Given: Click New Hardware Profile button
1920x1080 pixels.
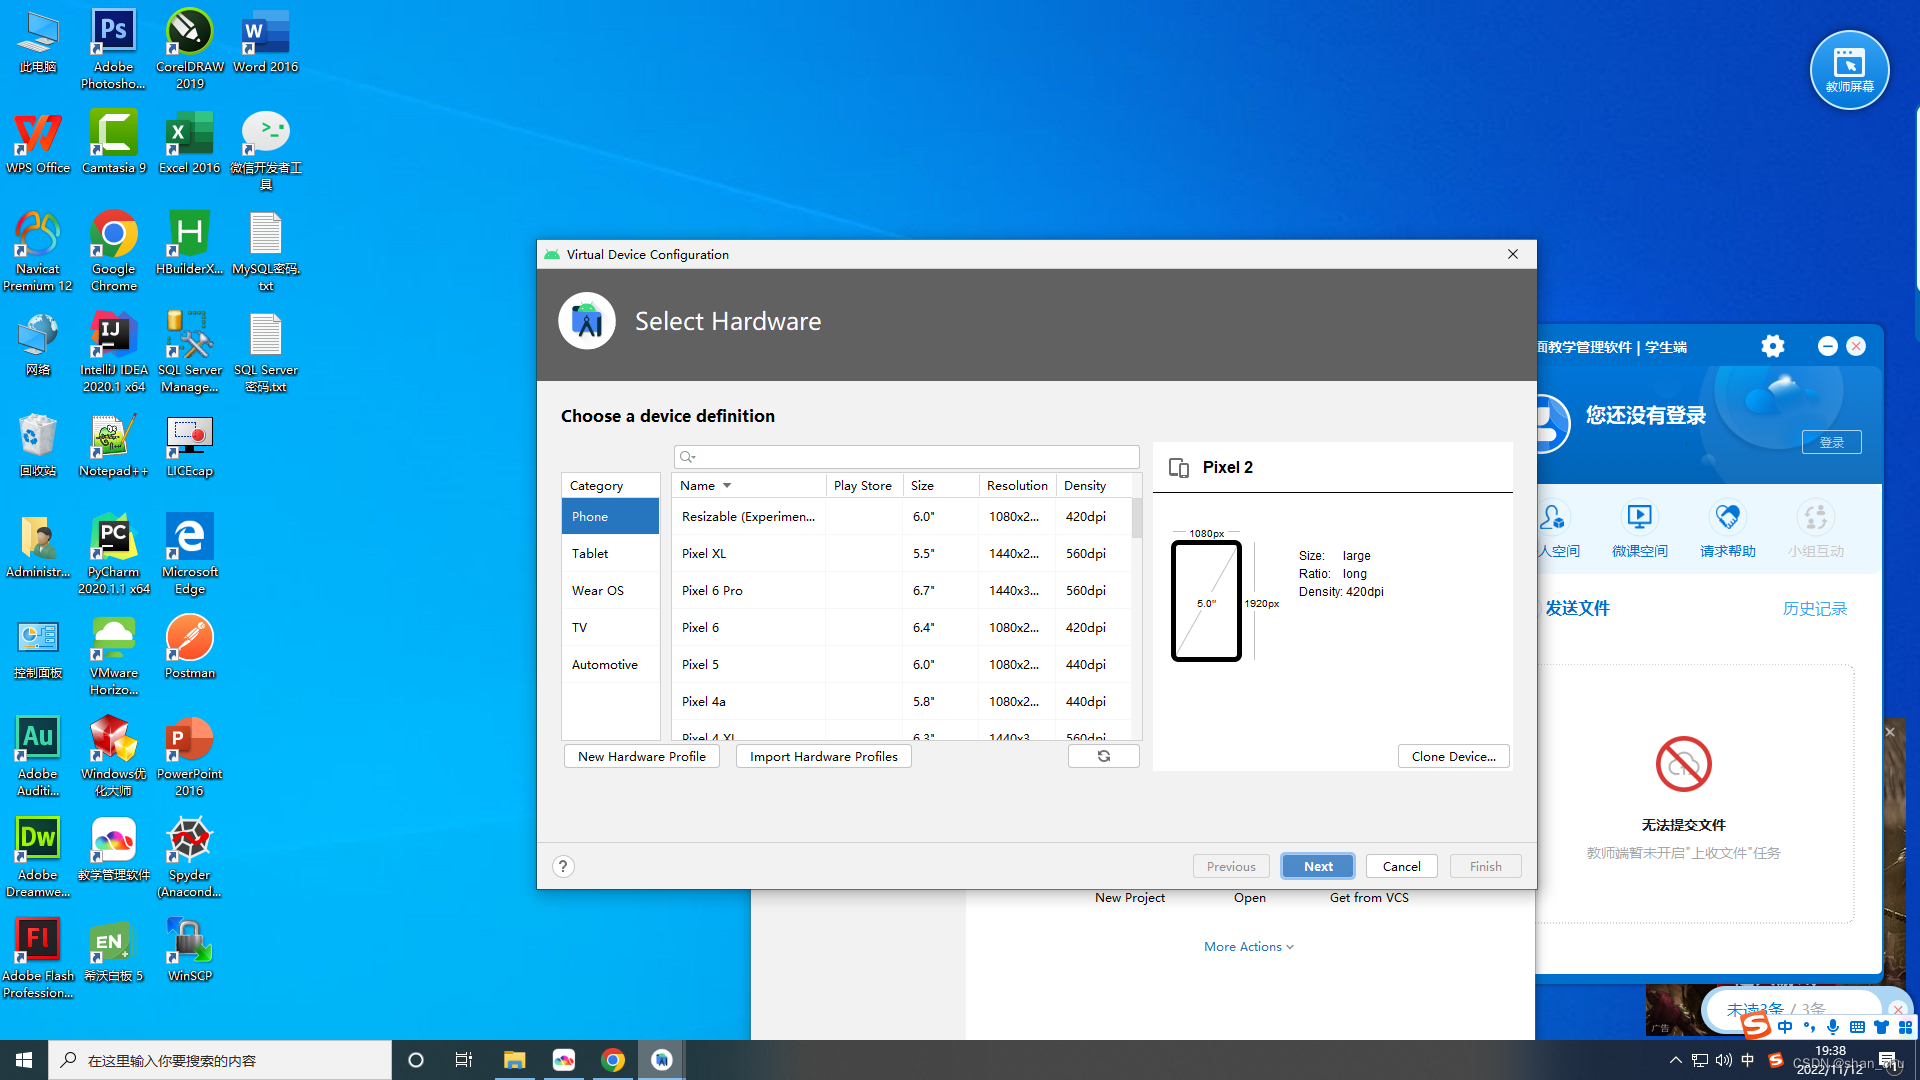Looking at the screenshot, I should 641,756.
